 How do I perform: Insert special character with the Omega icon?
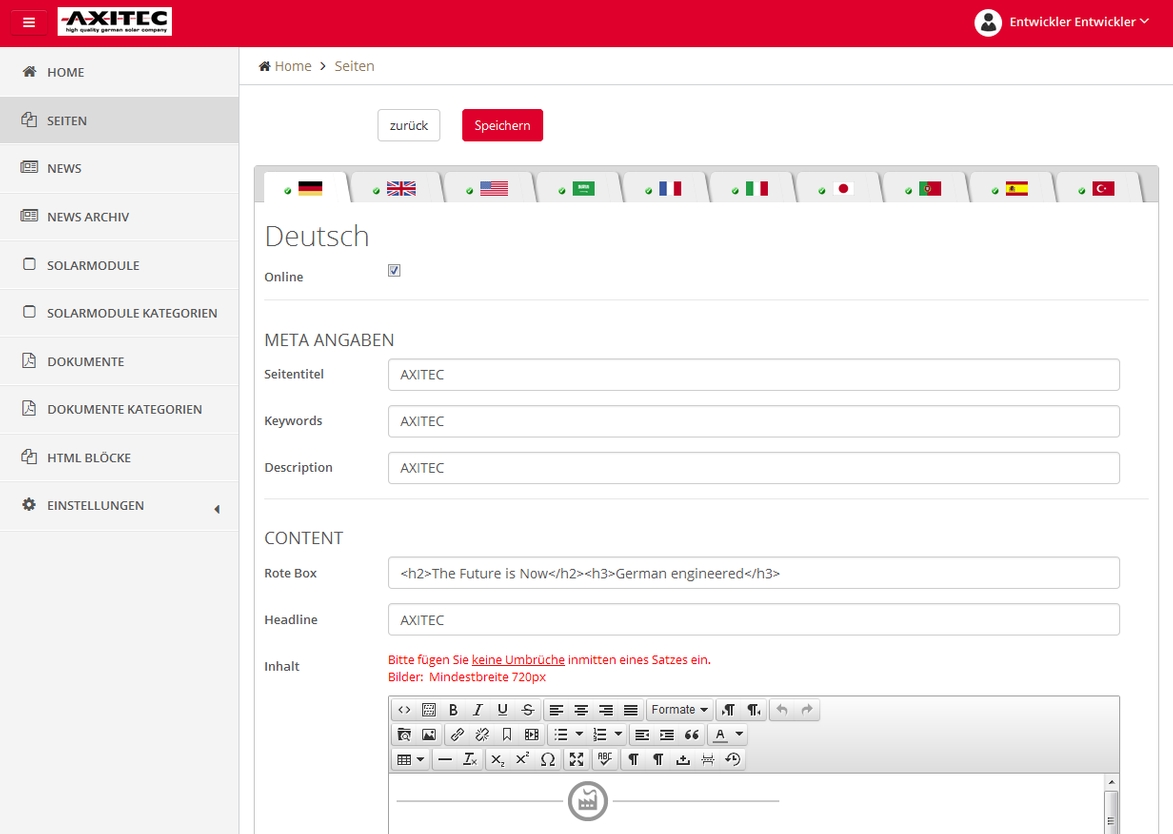548,759
